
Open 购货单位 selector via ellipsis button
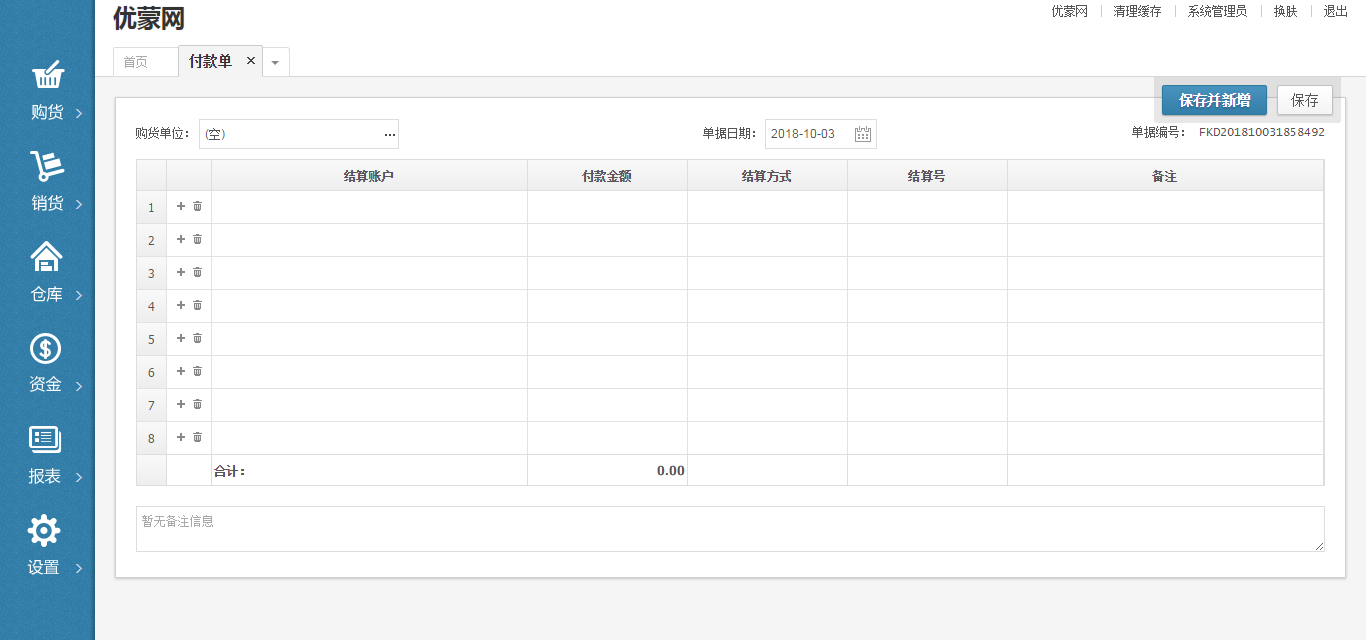coord(389,134)
